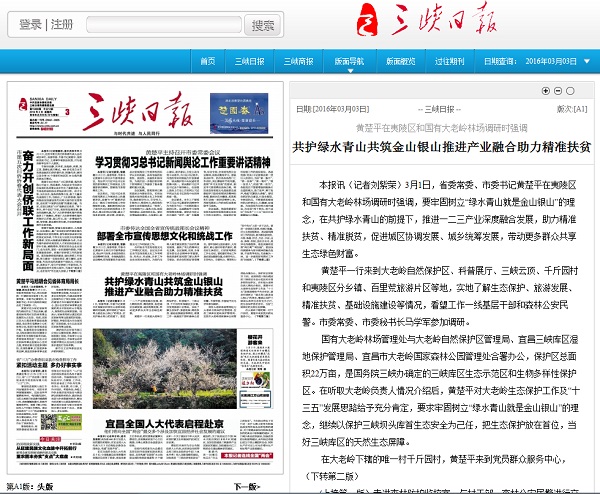The image size is (600, 494).
Task: Click the 登录 login link
Action: coord(30,25)
